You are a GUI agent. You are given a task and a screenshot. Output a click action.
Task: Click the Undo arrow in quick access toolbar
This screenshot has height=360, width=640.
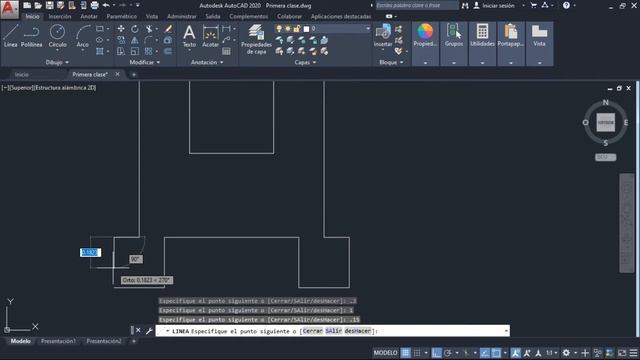106,5
